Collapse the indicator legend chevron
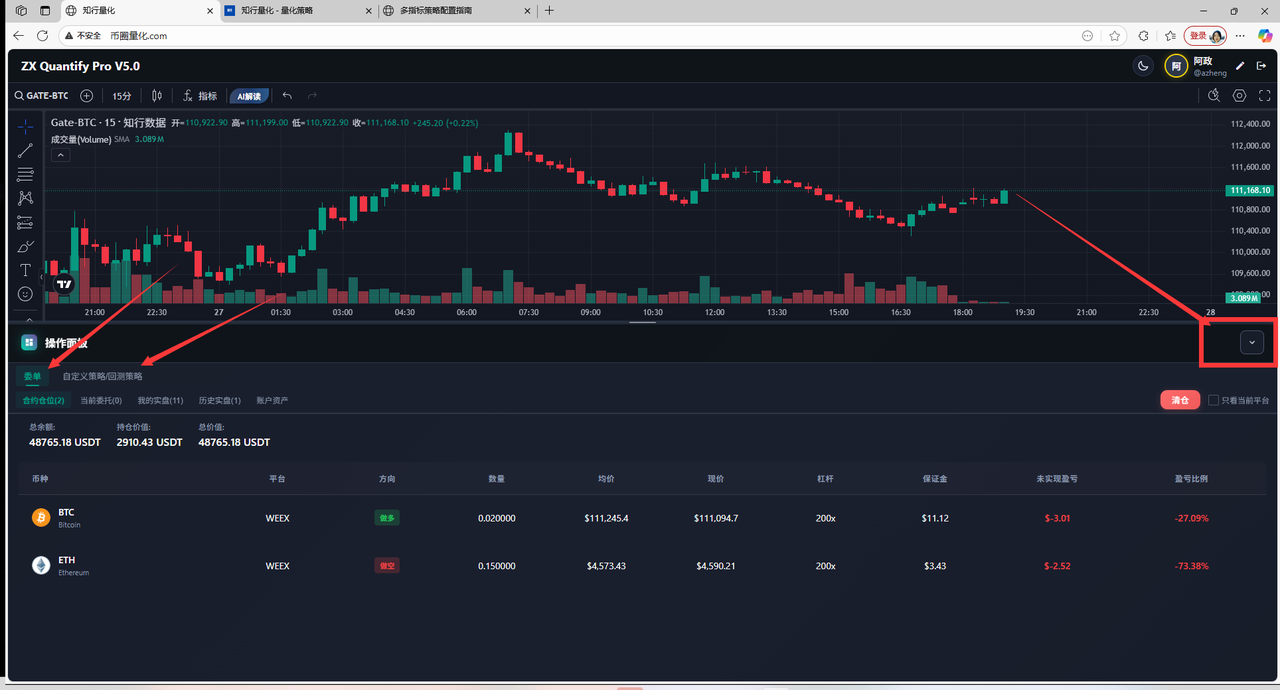This screenshot has height=690, width=1280. click(61, 155)
